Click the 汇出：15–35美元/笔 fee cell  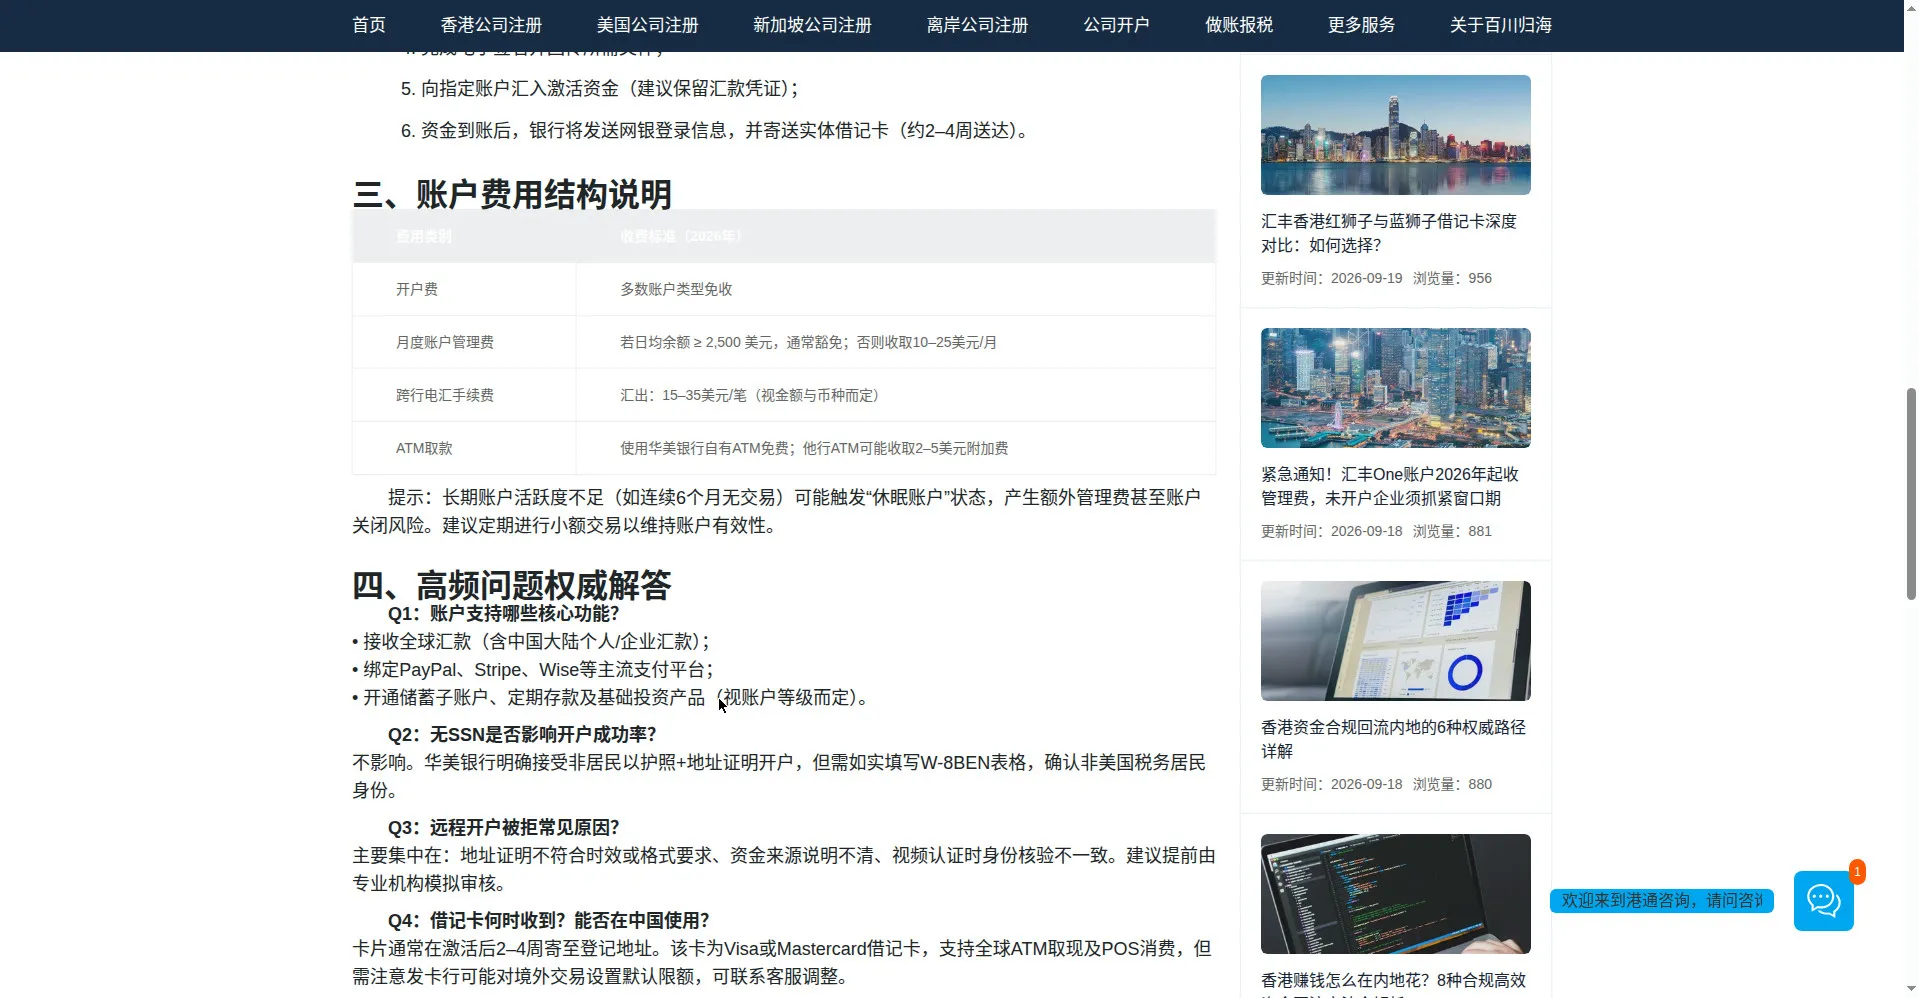point(895,395)
